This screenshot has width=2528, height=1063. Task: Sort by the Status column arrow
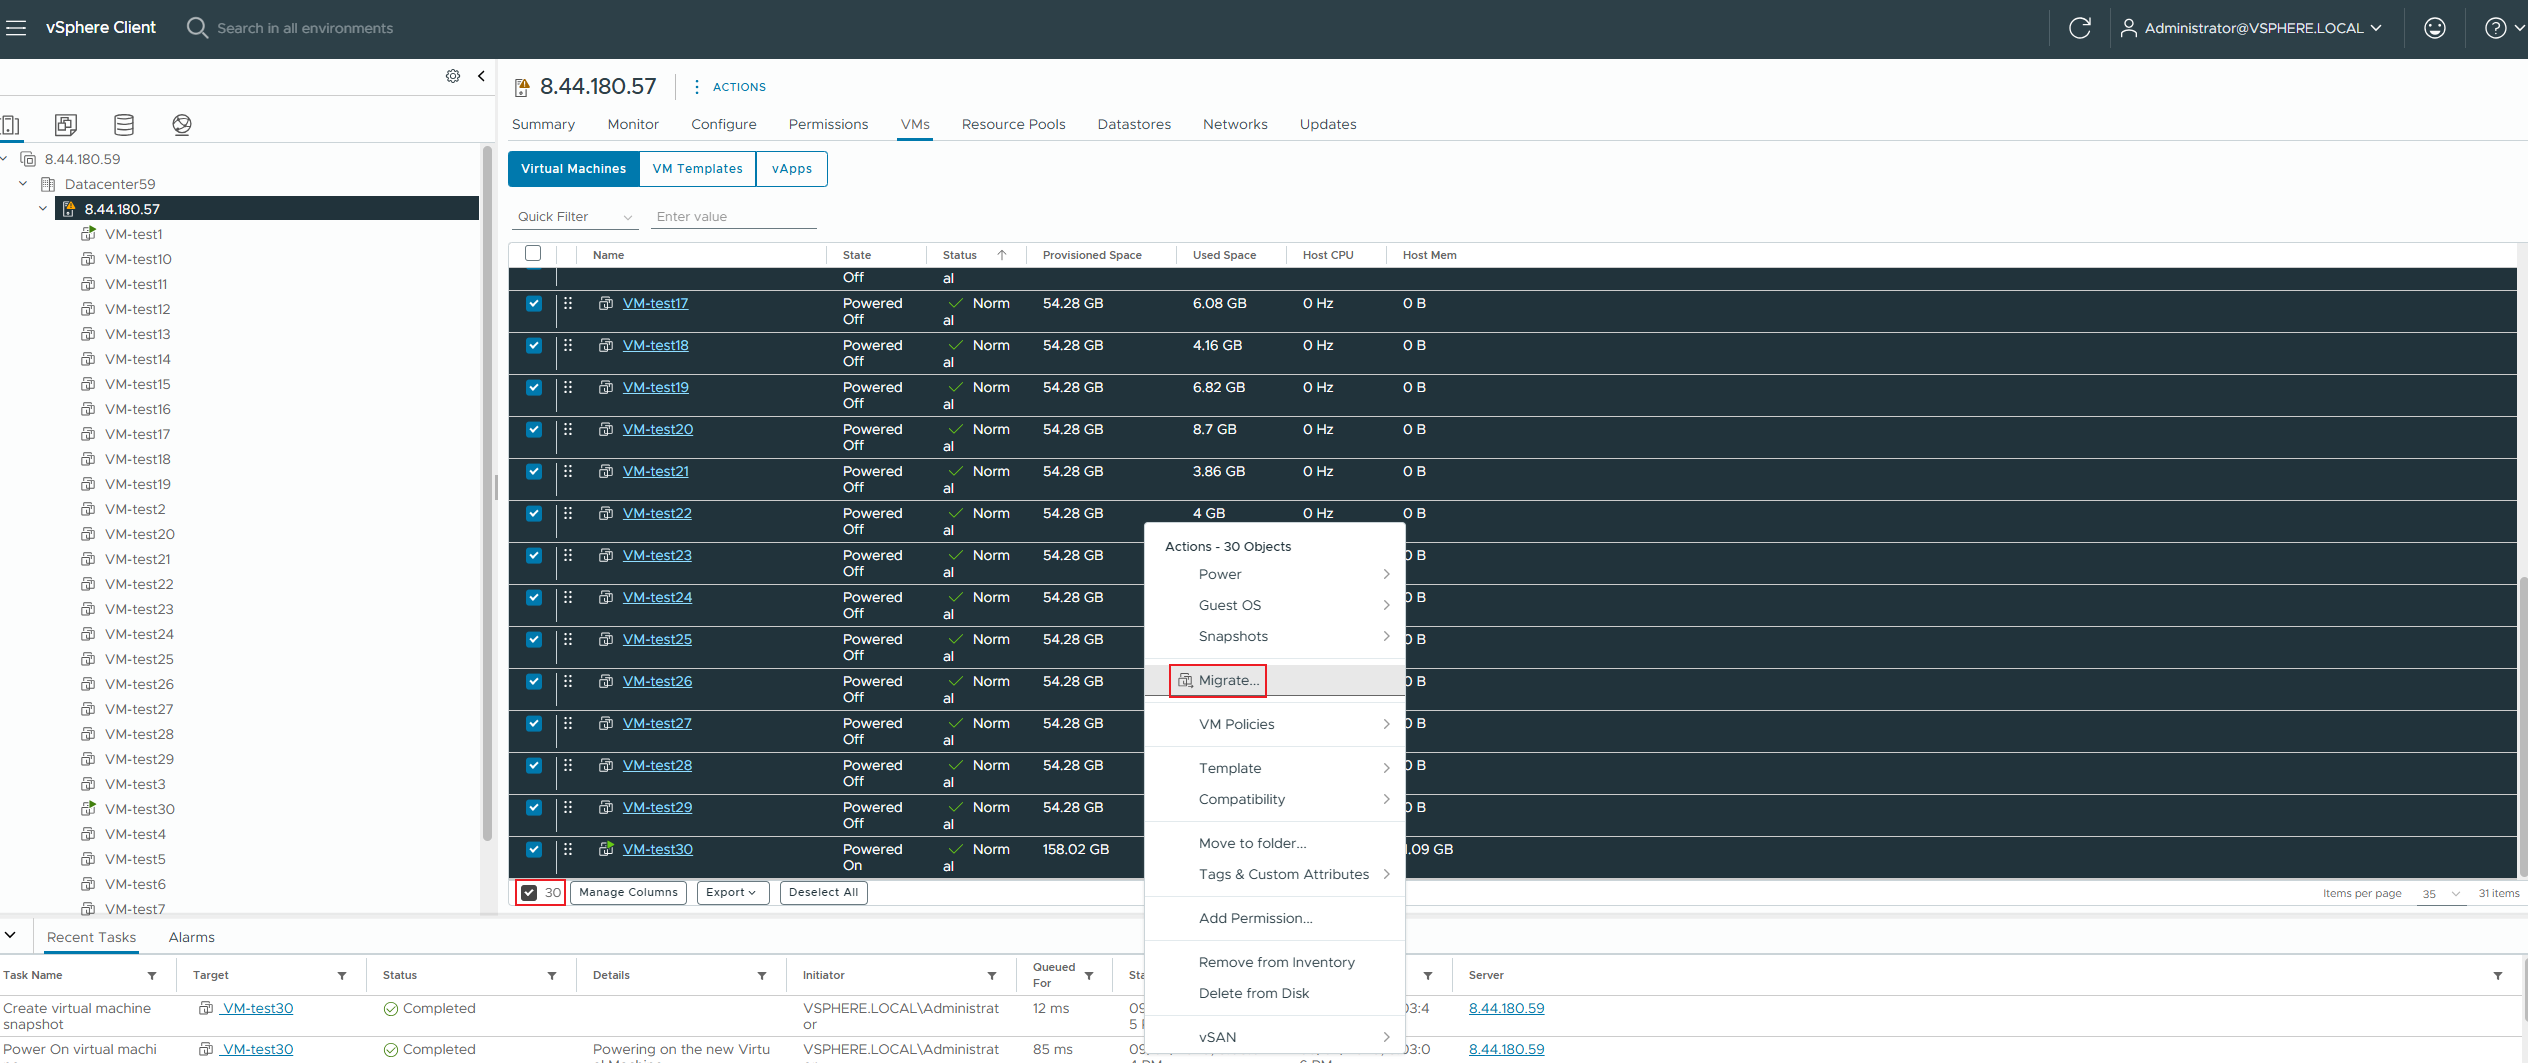[1001, 255]
